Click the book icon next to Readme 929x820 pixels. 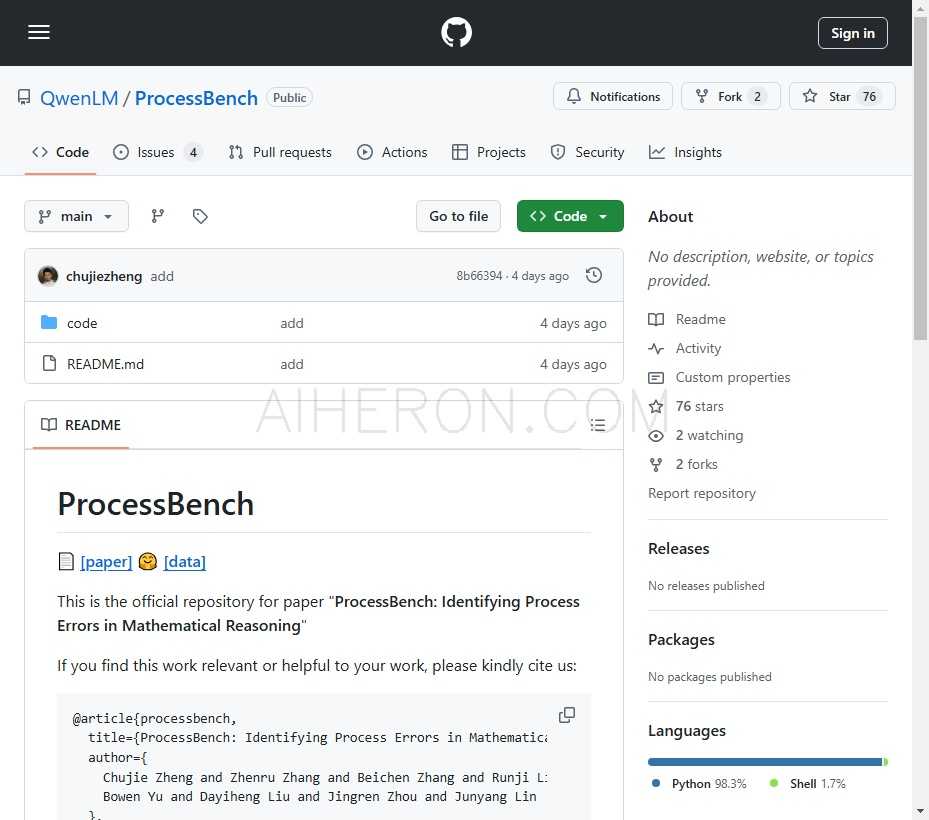click(656, 319)
